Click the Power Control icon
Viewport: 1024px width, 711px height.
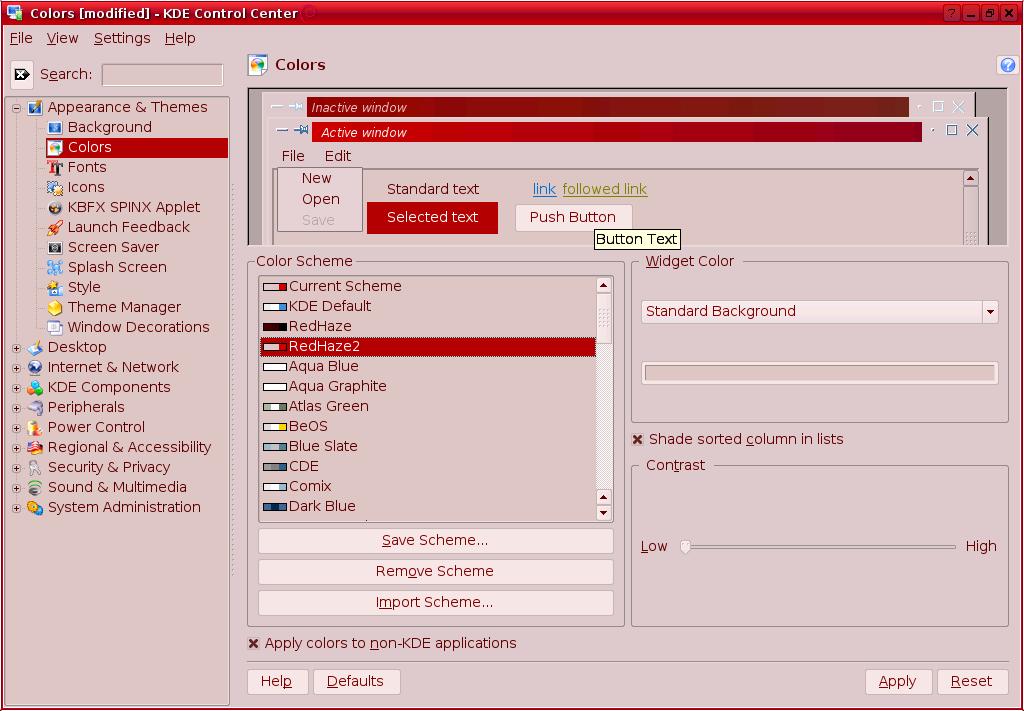[x=35, y=428]
